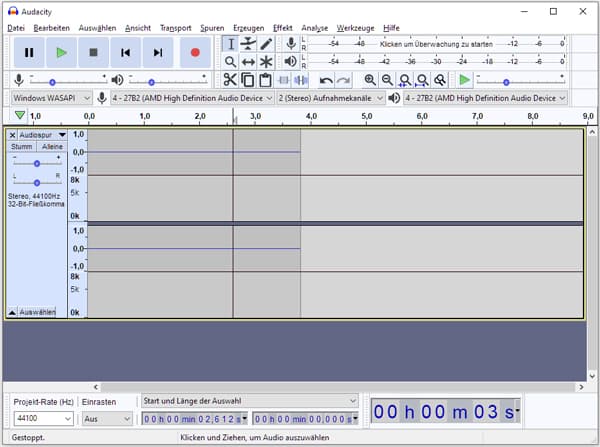Zoom in with the plus magnifier

[370, 80]
